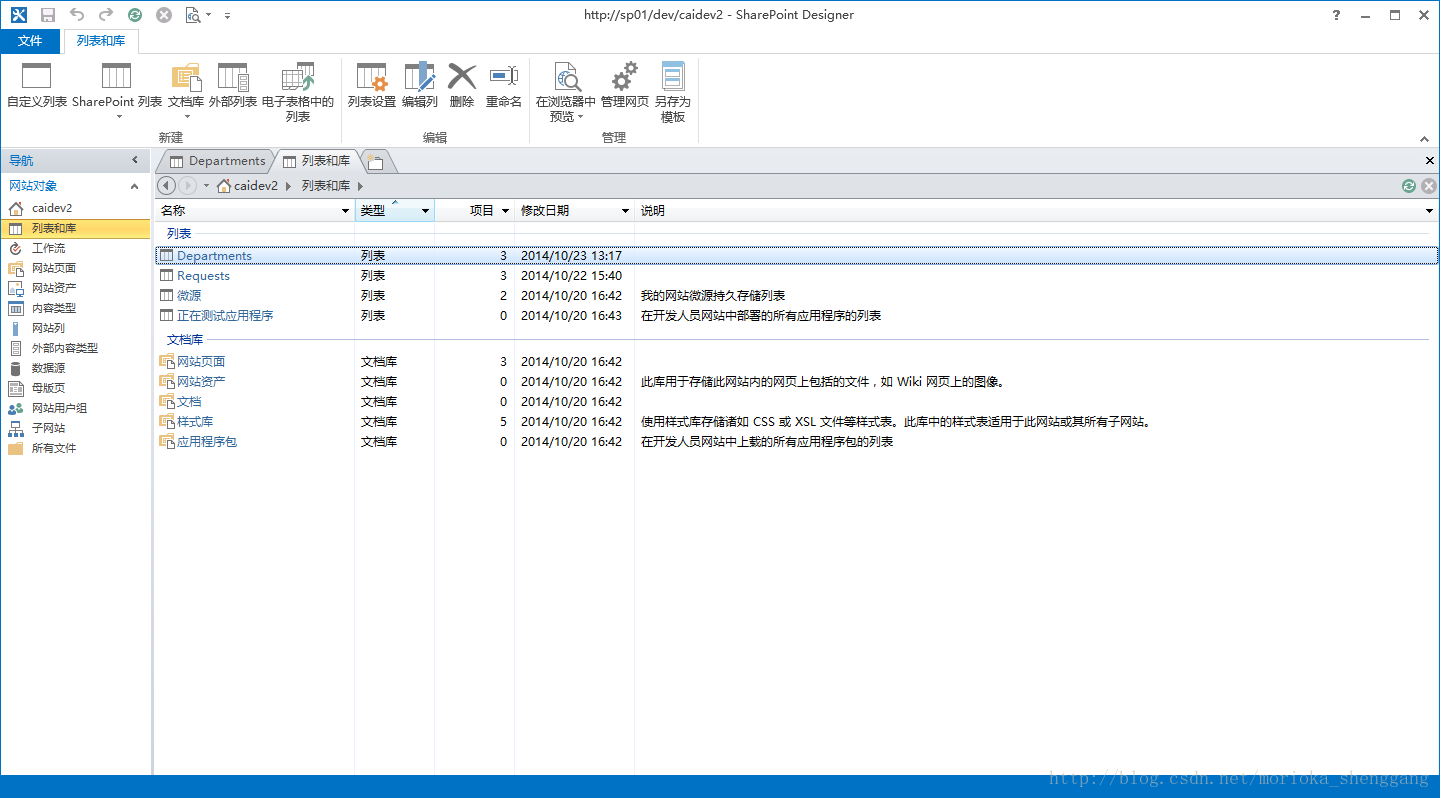The image size is (1440, 798).
Task: Open the 样式库 document library link
Action: click(x=195, y=422)
